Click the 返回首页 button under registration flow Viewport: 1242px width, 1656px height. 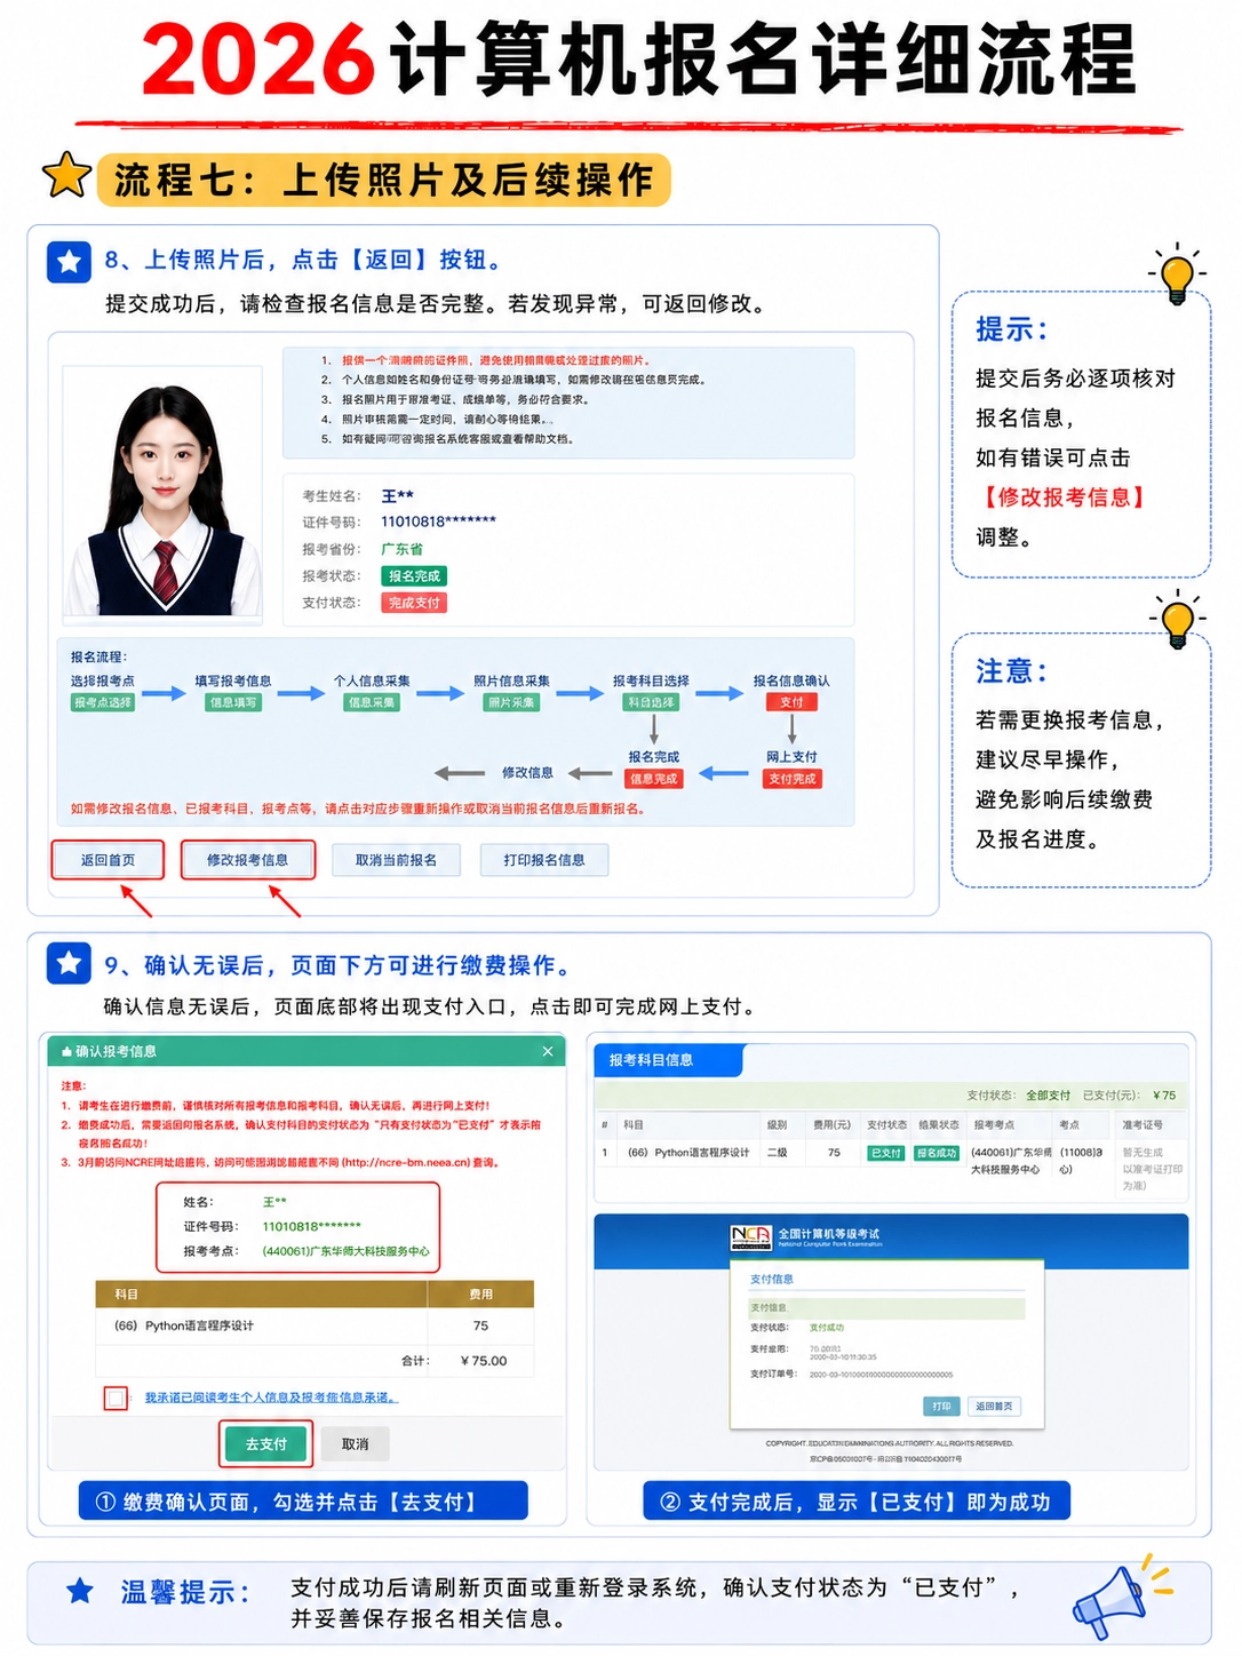pyautogui.click(x=108, y=859)
